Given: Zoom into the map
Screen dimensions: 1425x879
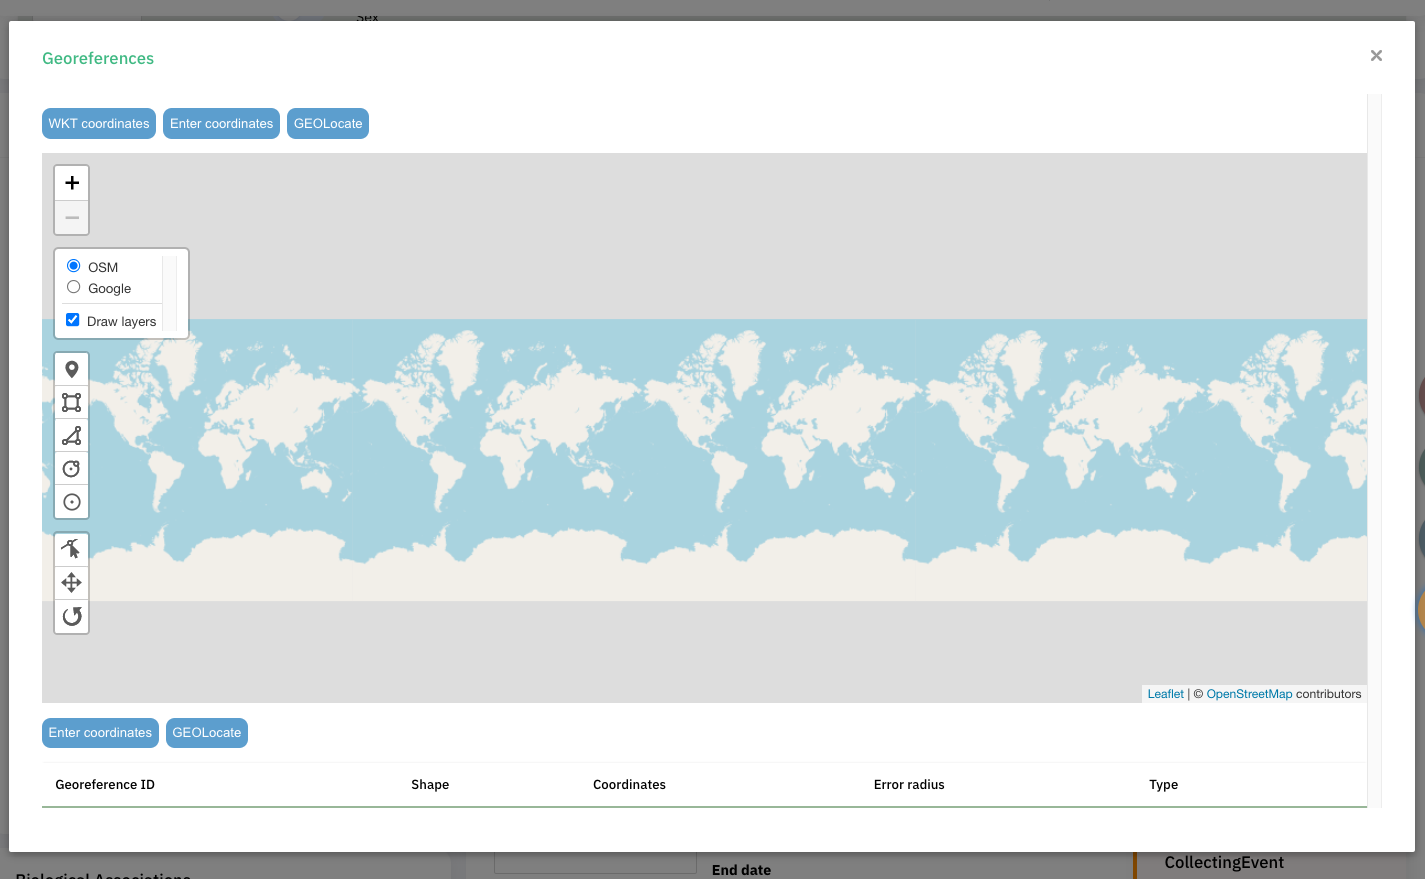Looking at the screenshot, I should point(71,182).
